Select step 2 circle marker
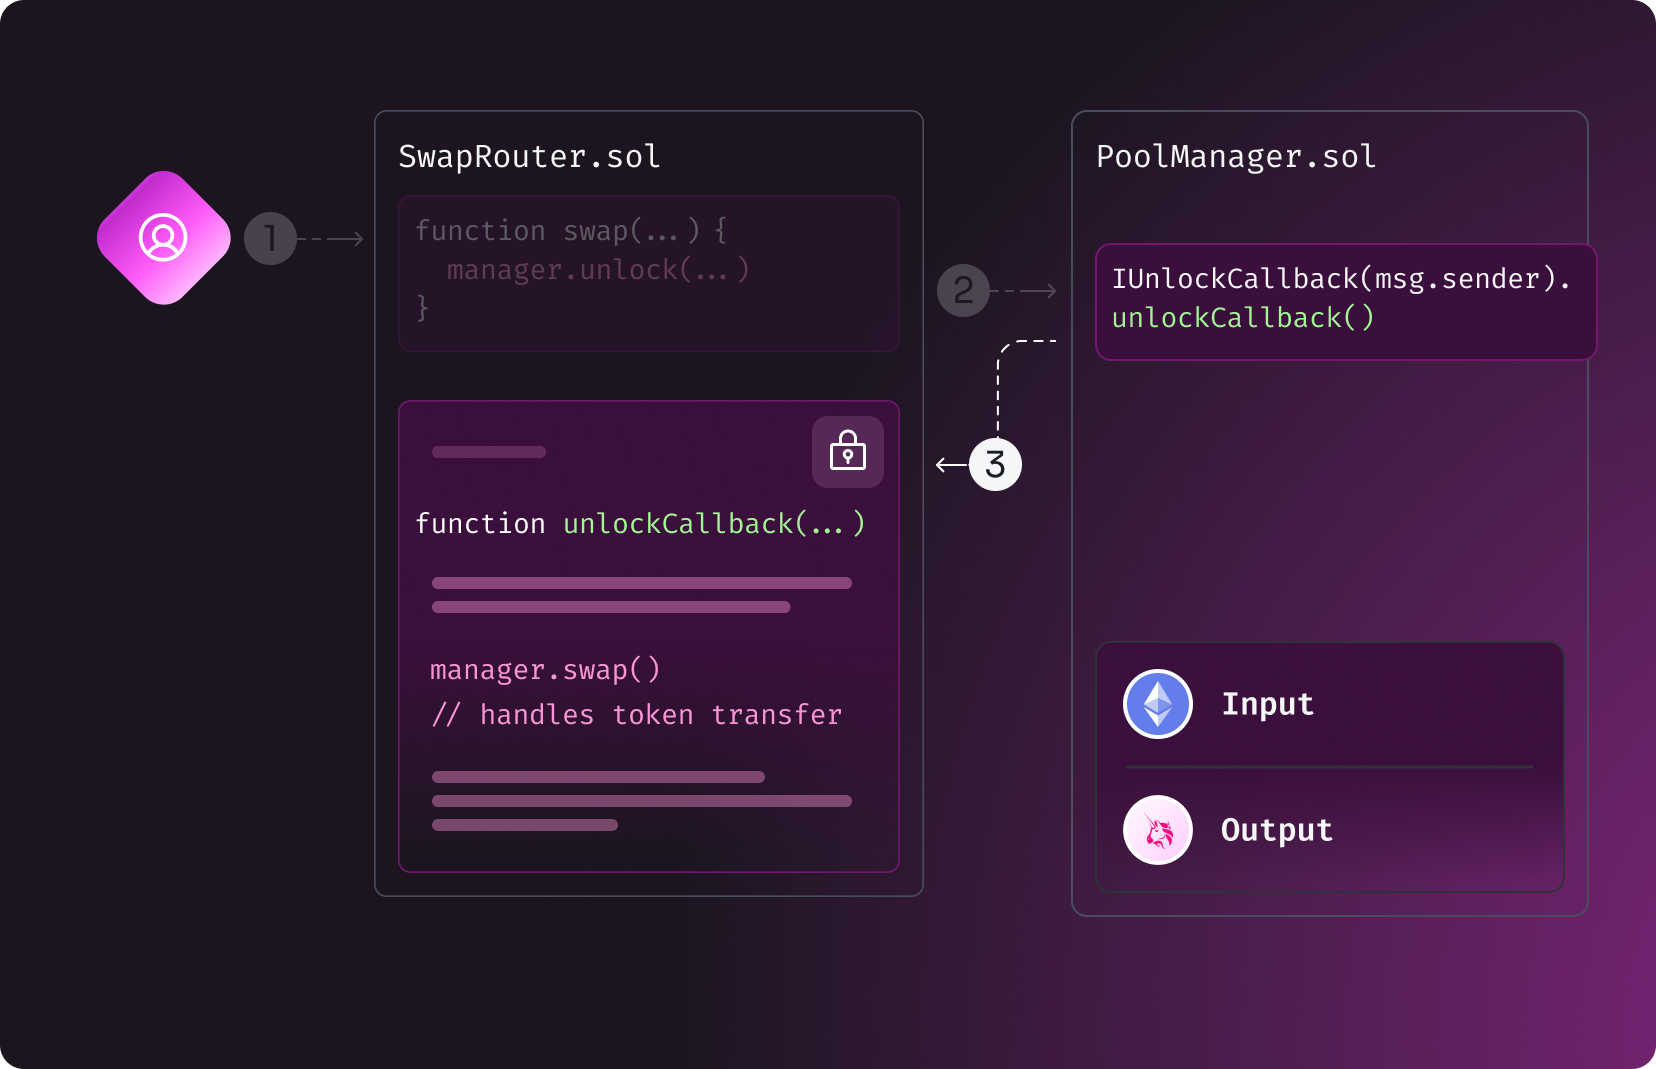This screenshot has width=1656, height=1069. tap(963, 291)
